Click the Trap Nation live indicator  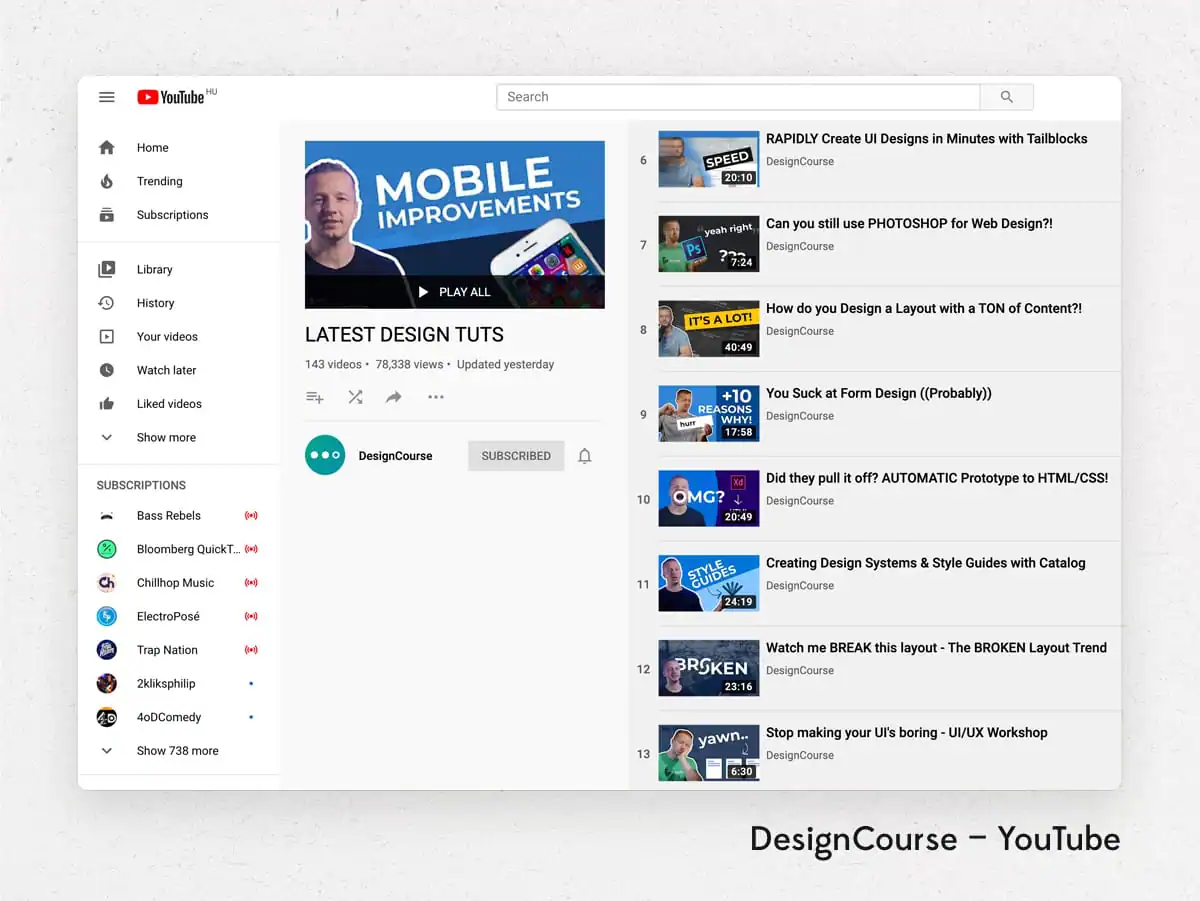point(250,649)
